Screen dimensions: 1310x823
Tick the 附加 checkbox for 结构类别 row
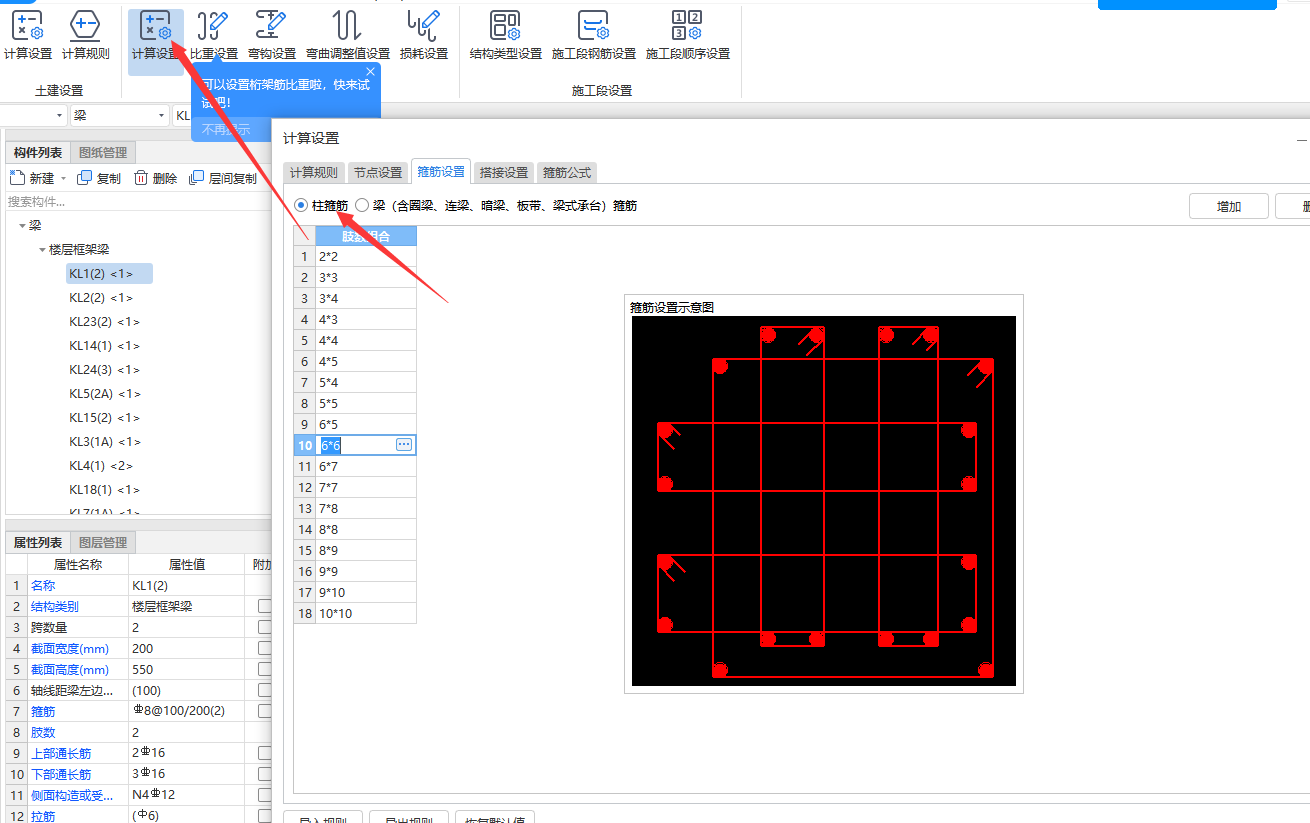point(264,606)
